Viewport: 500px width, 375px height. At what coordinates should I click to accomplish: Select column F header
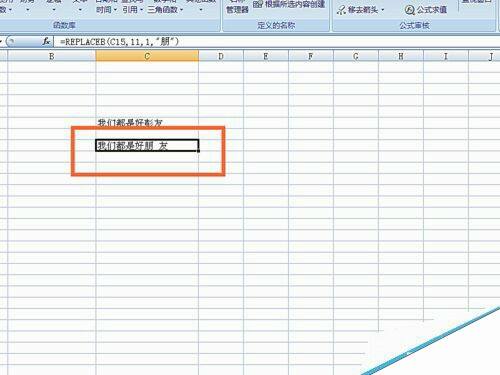coord(311,56)
